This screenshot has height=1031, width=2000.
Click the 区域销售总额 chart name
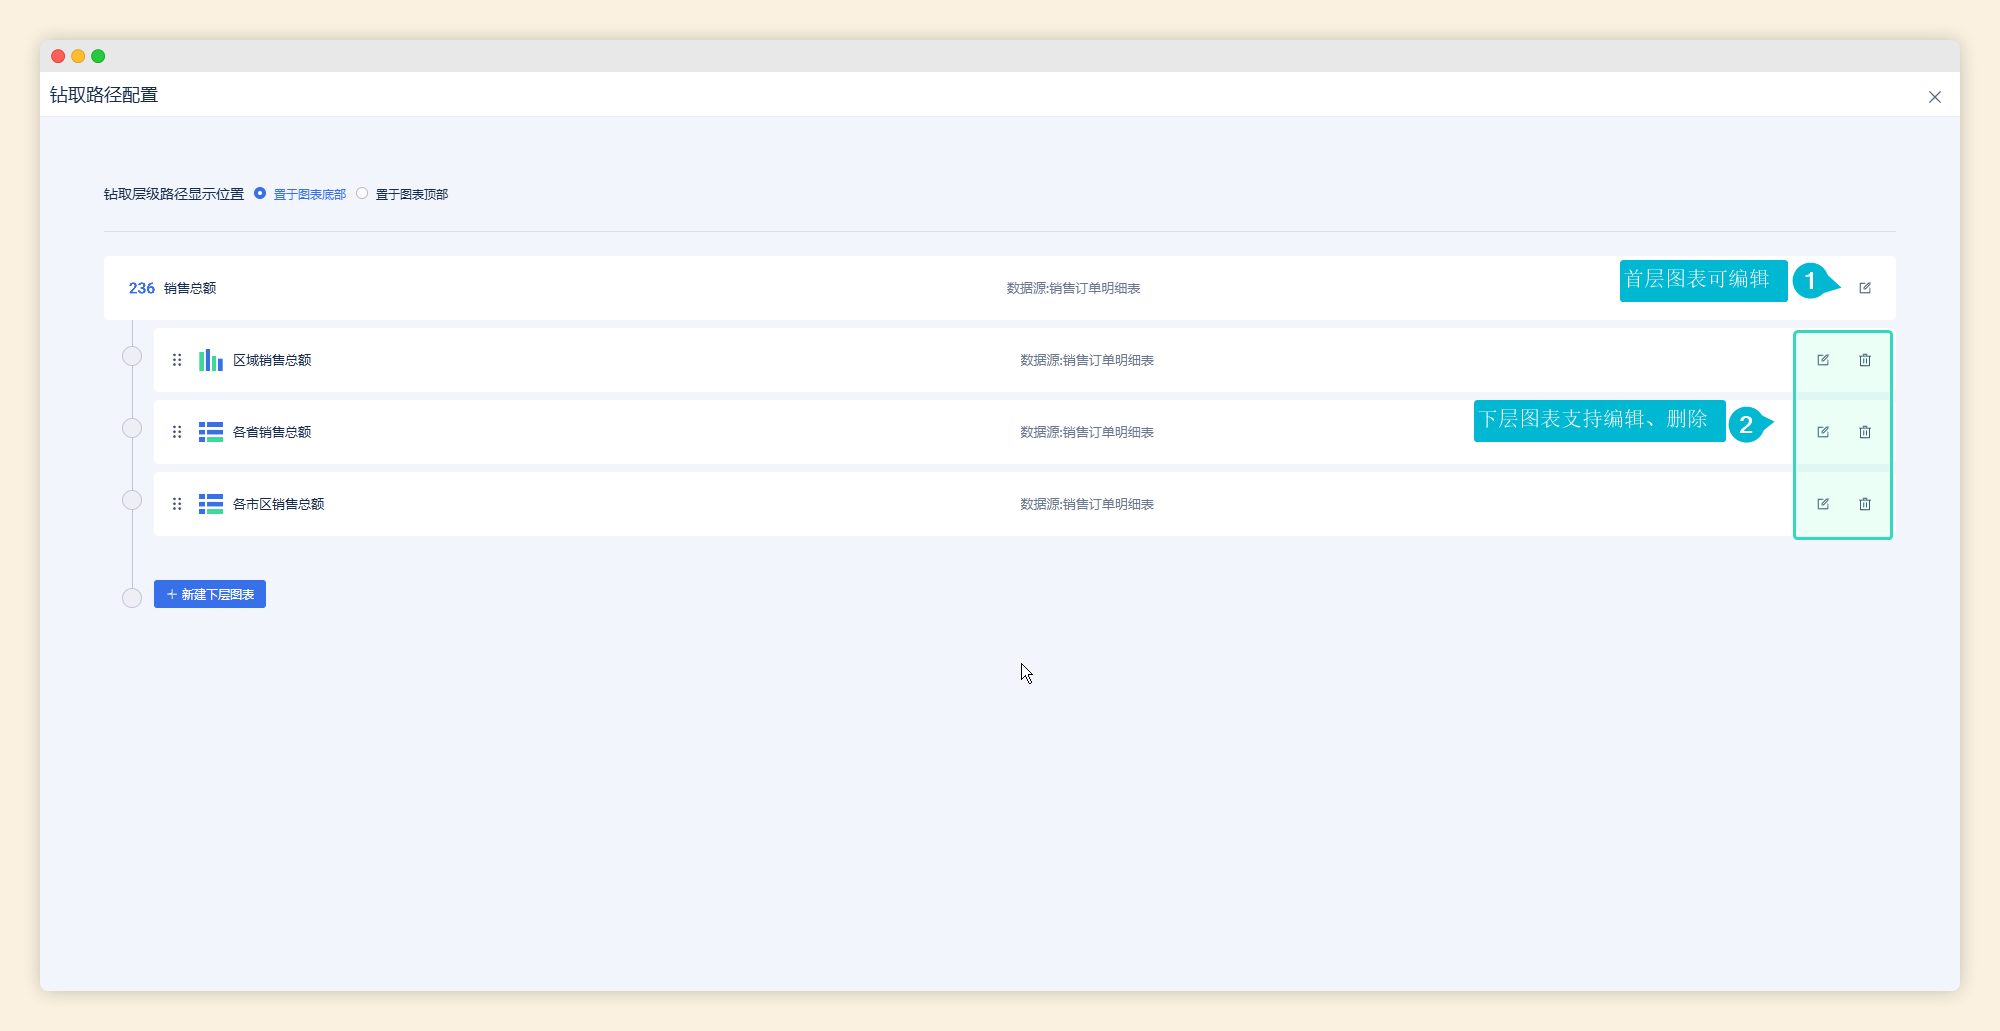tap(272, 360)
